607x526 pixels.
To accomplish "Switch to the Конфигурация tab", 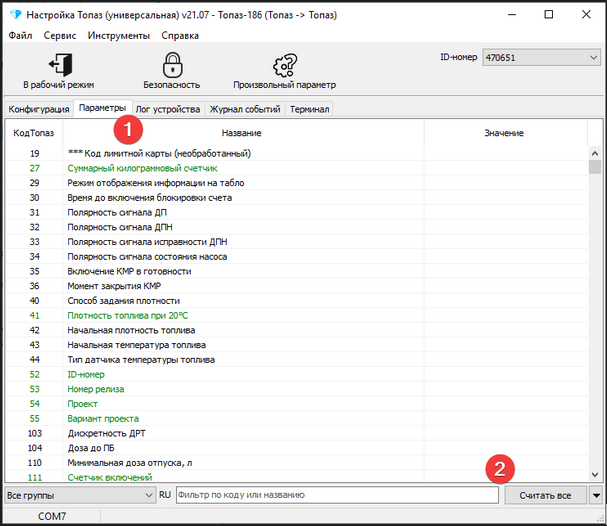I will [x=39, y=109].
